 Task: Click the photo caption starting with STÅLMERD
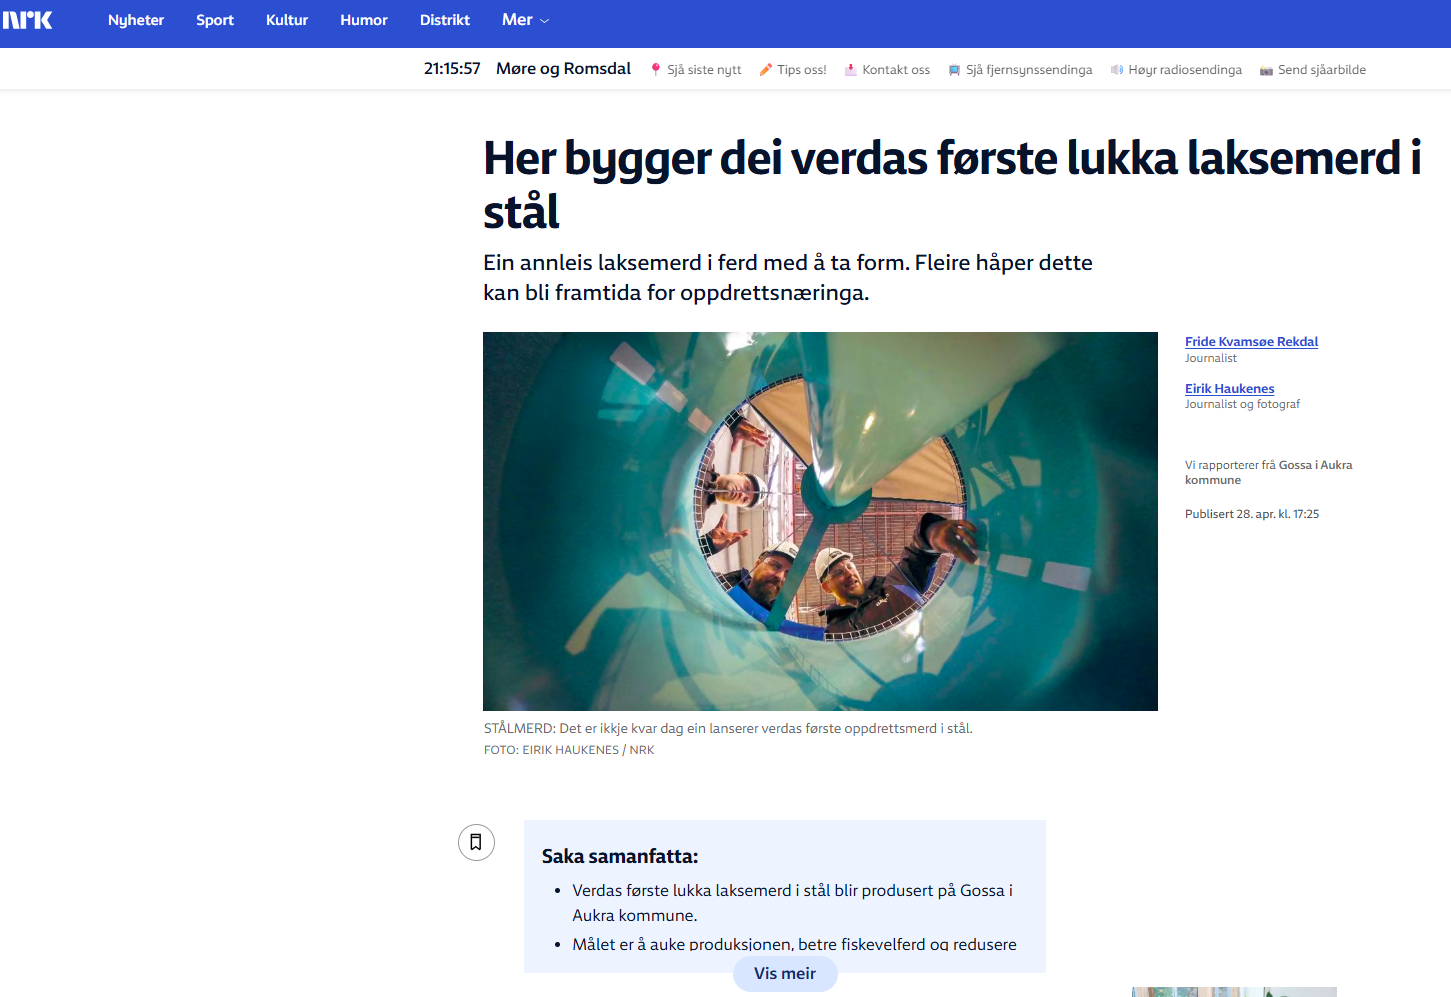(728, 729)
